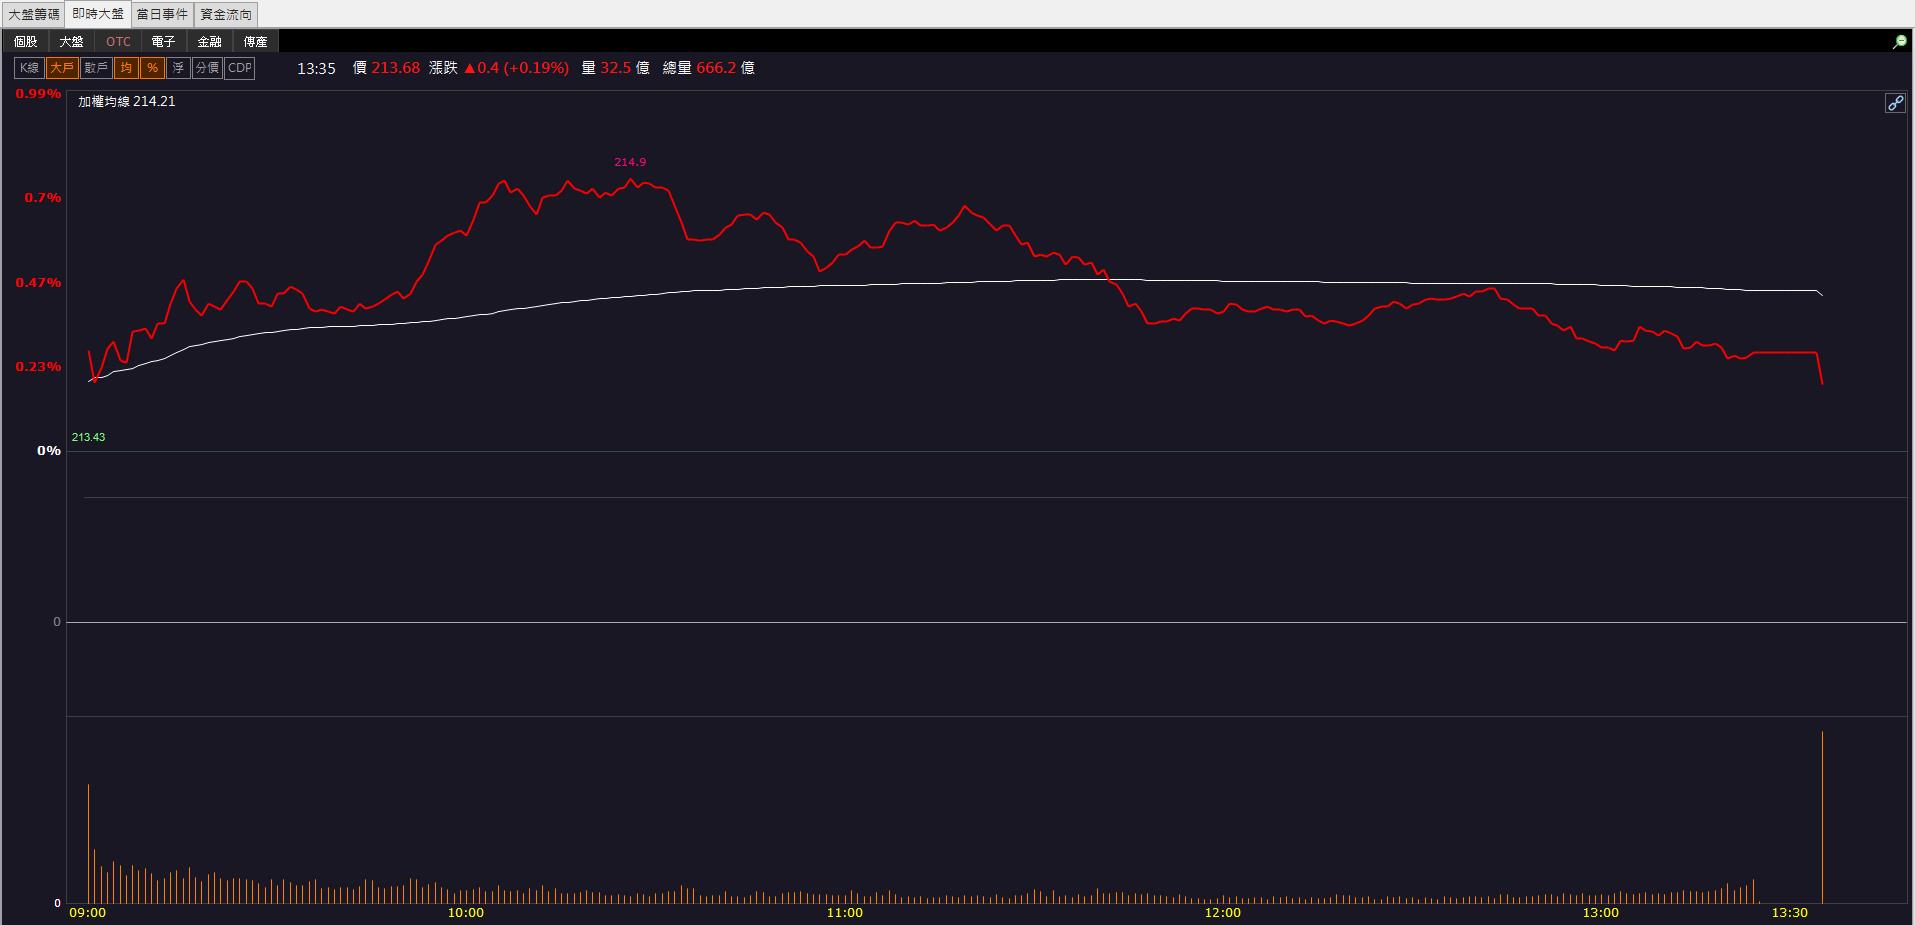Image resolution: width=1915 pixels, height=925 pixels.
Task: Switch to the 大盤籌碼 tab
Action: 33,14
